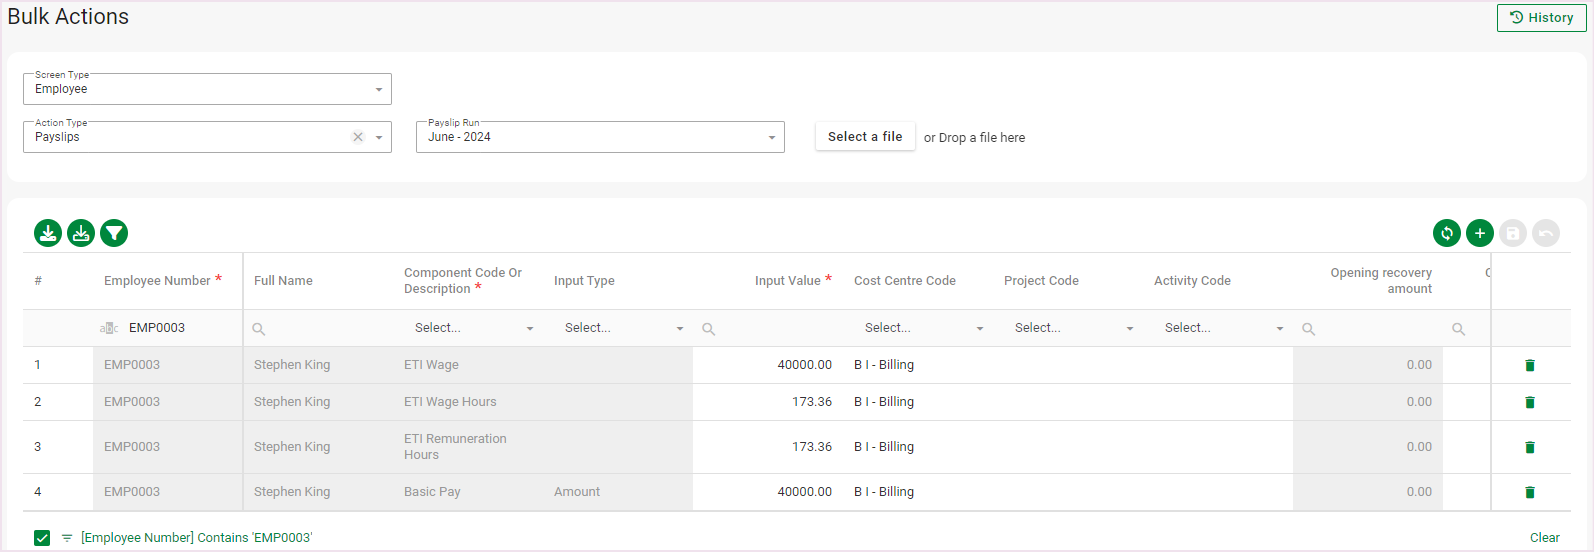Click the green refresh icon
Screen dimensions: 1594x552
point(1446,233)
